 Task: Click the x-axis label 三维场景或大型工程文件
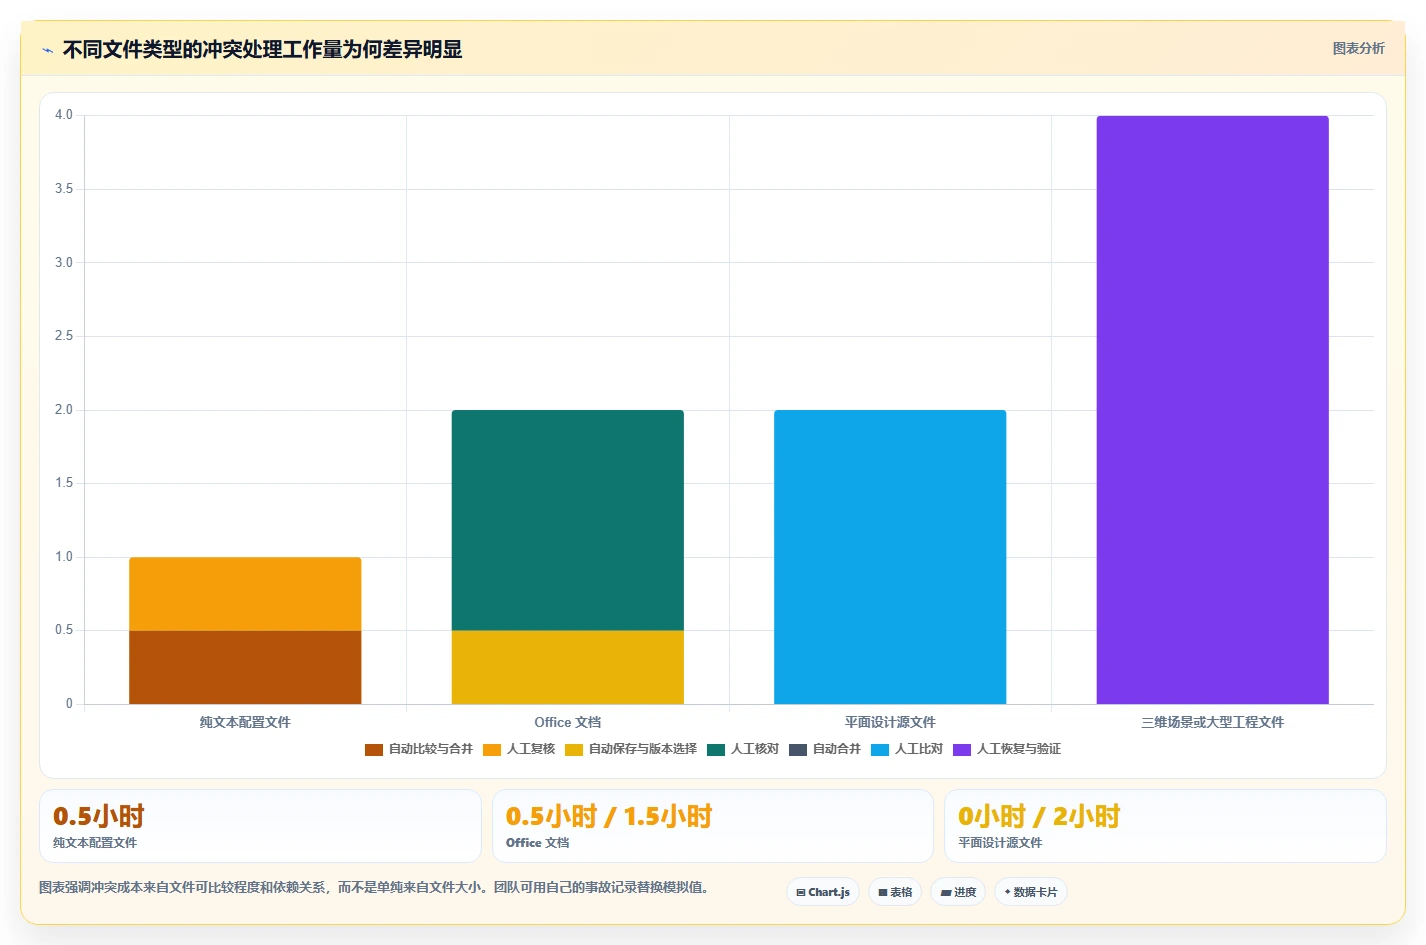(1213, 722)
